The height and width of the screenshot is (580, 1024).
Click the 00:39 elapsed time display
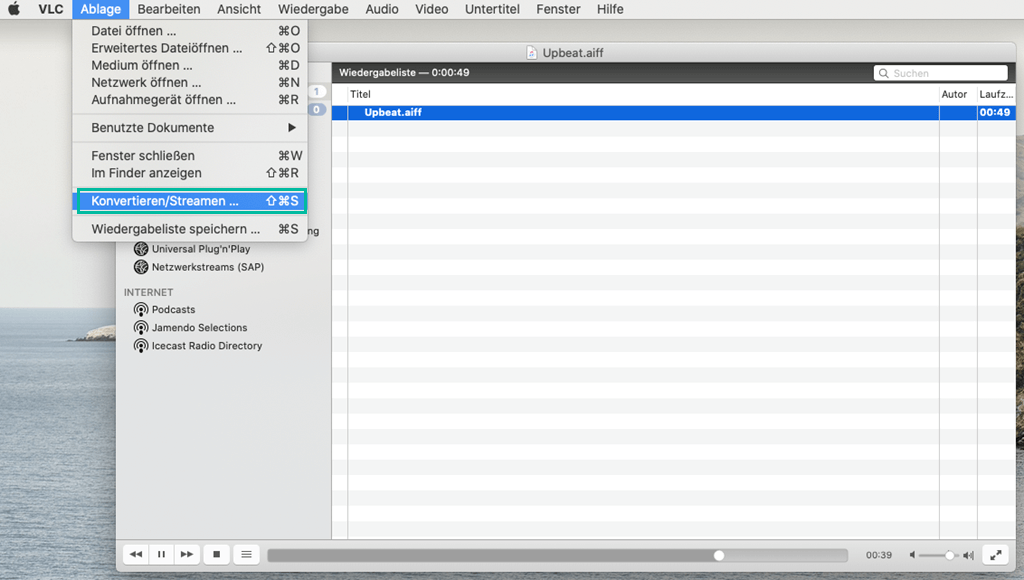tap(879, 555)
